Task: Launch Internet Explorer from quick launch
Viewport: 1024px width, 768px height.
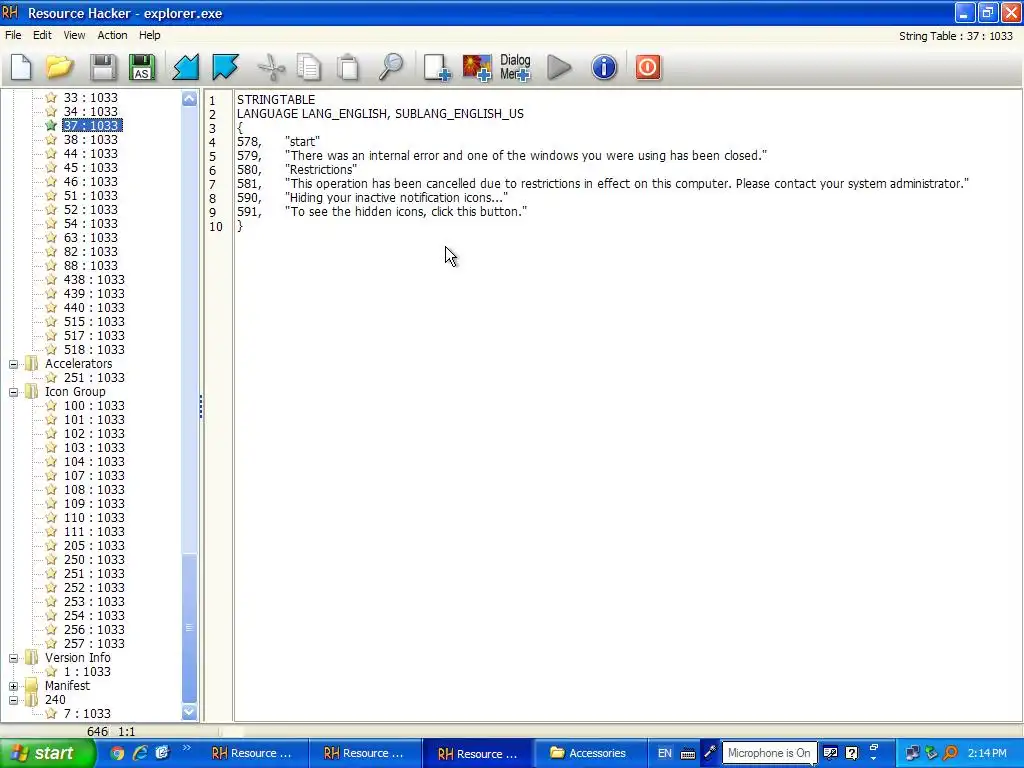Action: point(140,753)
